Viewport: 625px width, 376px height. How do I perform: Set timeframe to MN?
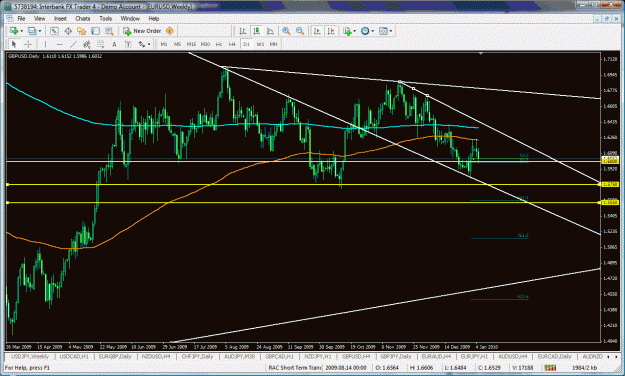coord(273,44)
